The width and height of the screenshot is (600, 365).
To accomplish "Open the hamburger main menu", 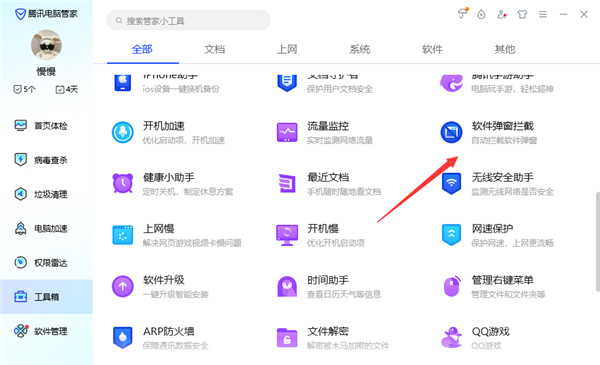I will (543, 15).
